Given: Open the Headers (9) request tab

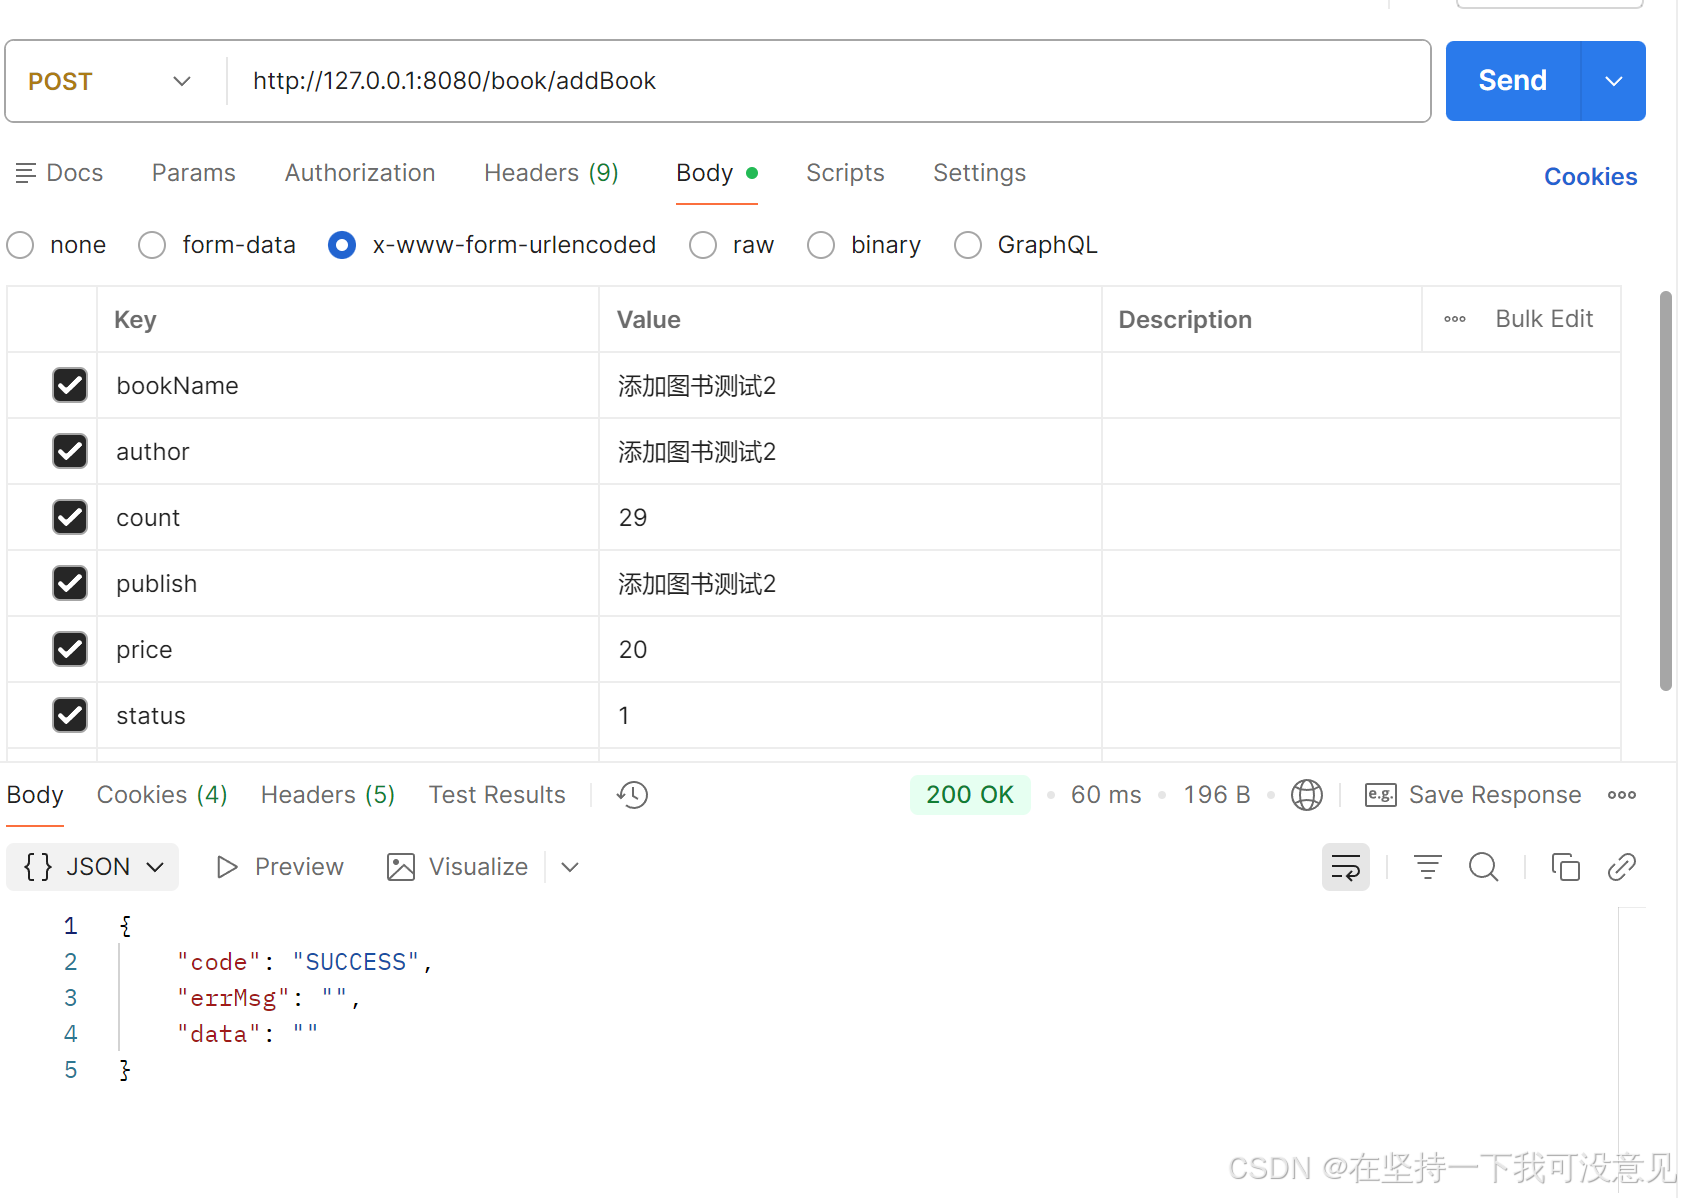Looking at the screenshot, I should click(x=551, y=173).
